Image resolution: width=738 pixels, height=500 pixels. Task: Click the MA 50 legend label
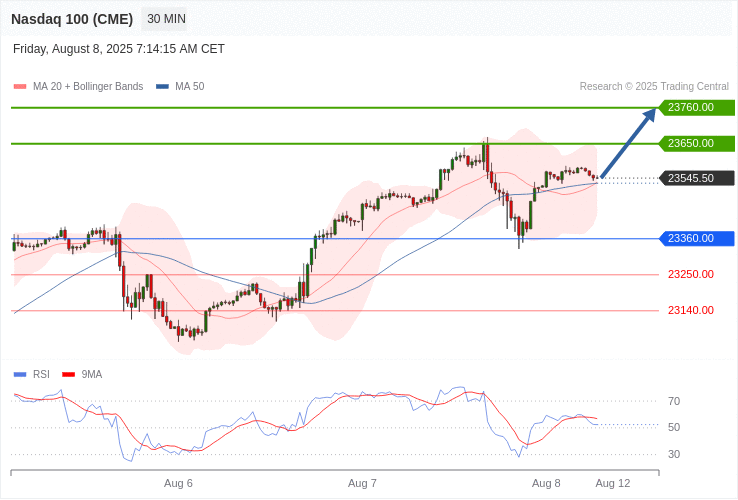click(190, 87)
